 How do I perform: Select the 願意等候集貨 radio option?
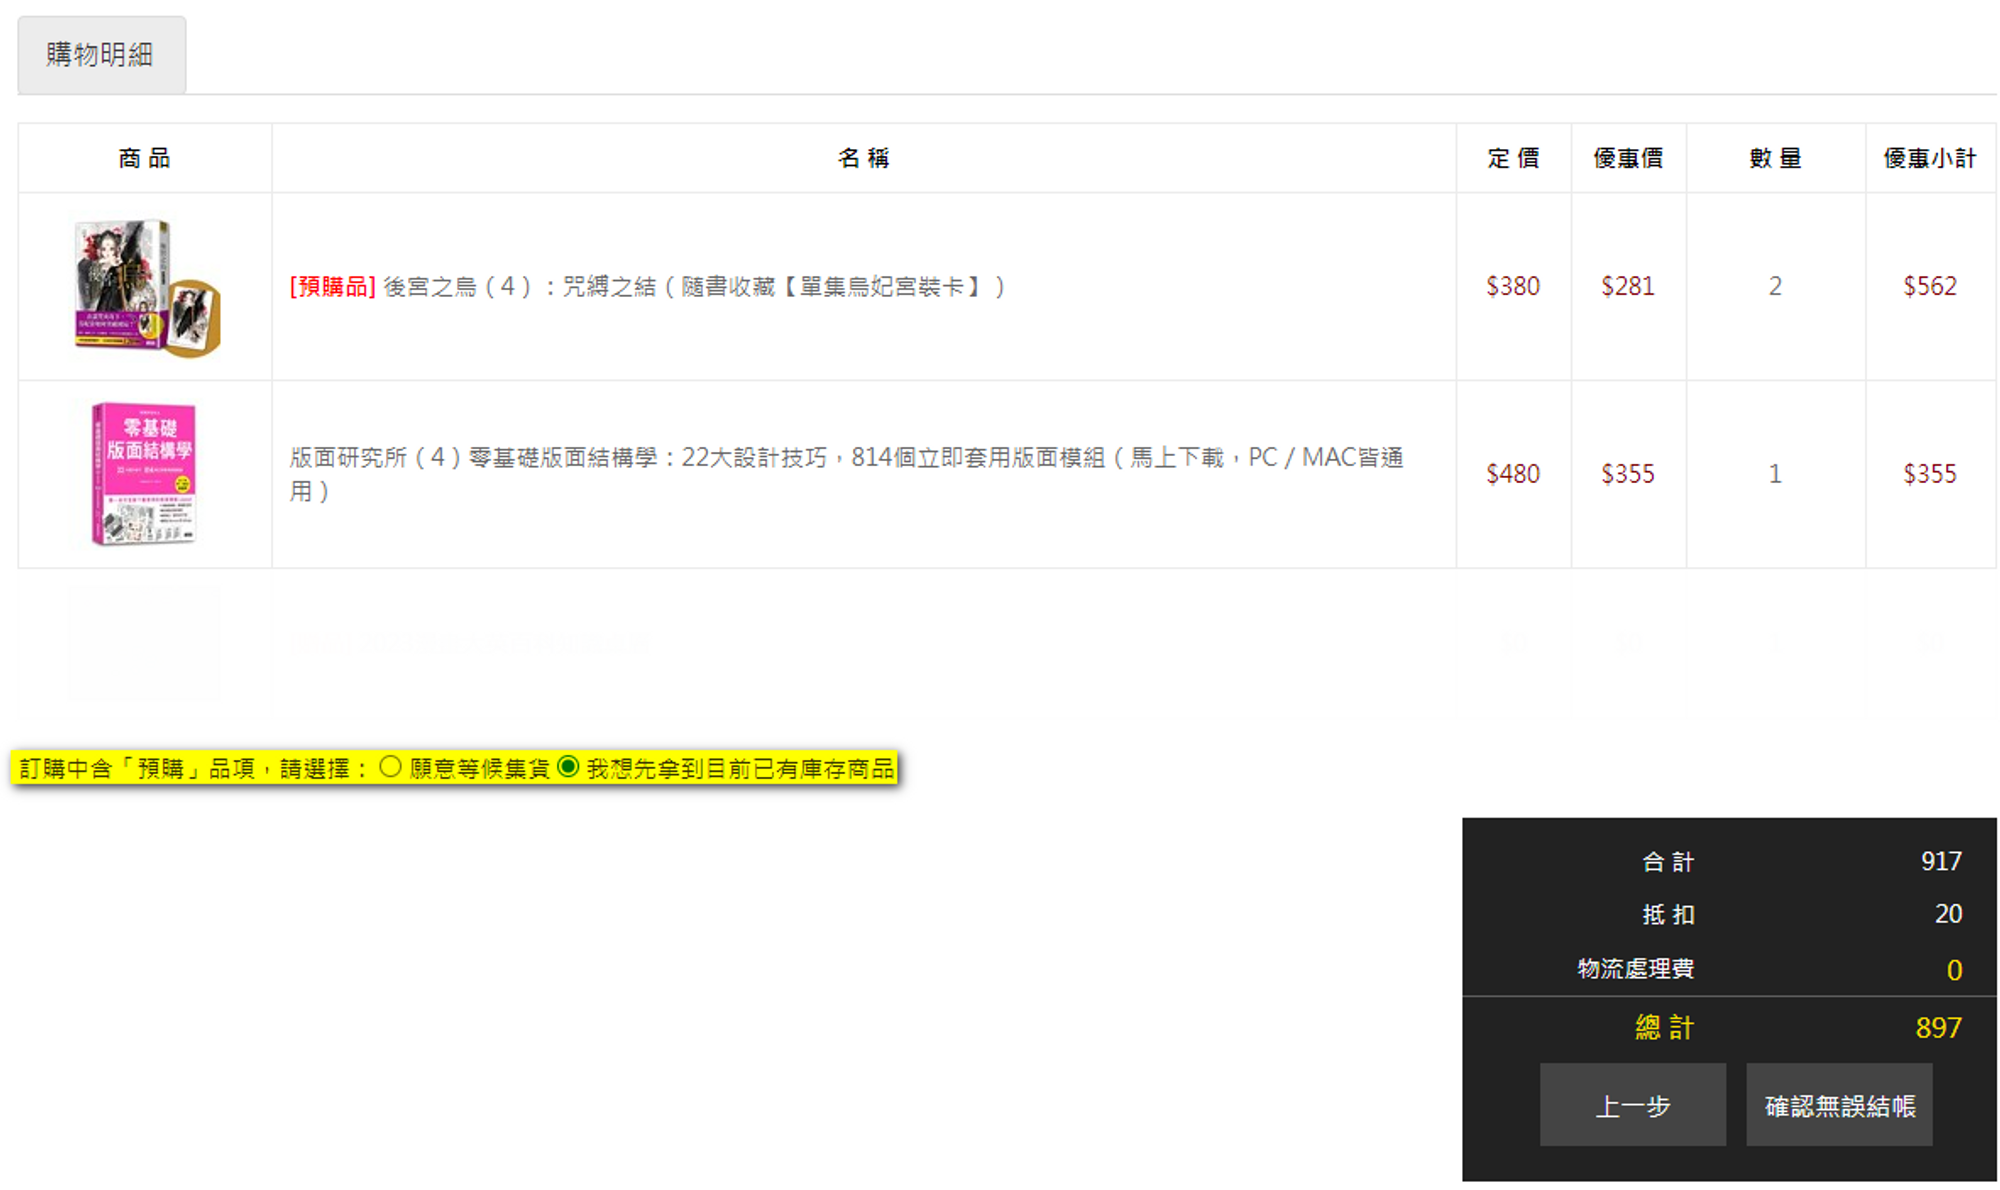[x=390, y=767]
